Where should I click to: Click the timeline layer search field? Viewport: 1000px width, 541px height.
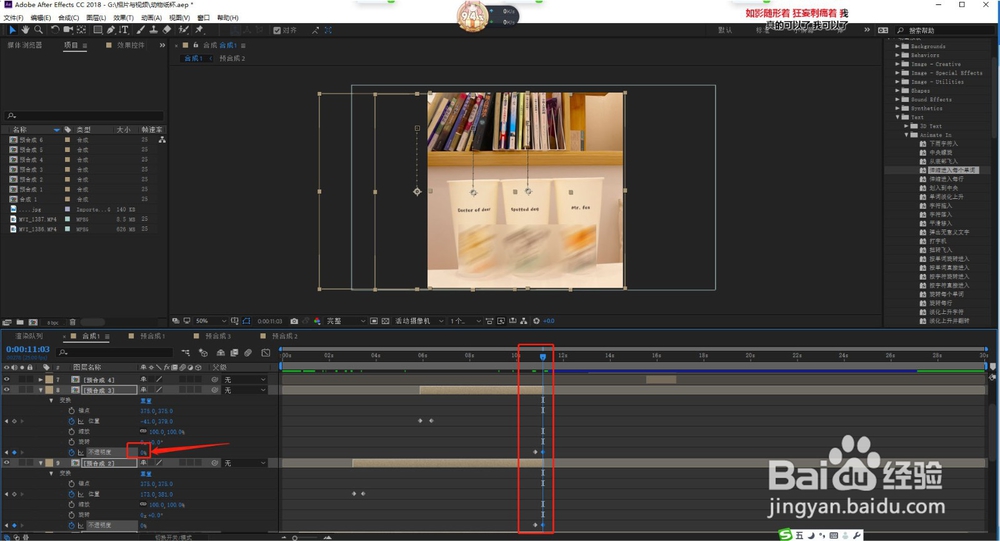[115, 352]
